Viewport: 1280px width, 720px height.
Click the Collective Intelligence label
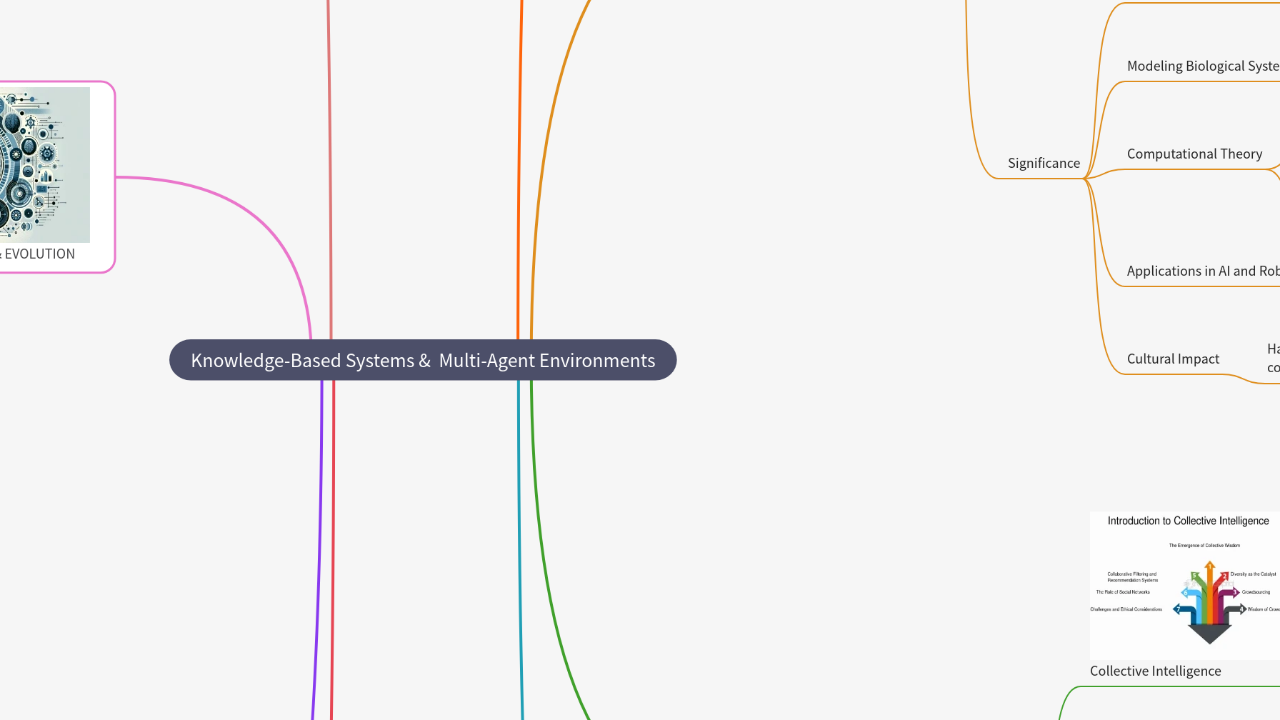1155,671
